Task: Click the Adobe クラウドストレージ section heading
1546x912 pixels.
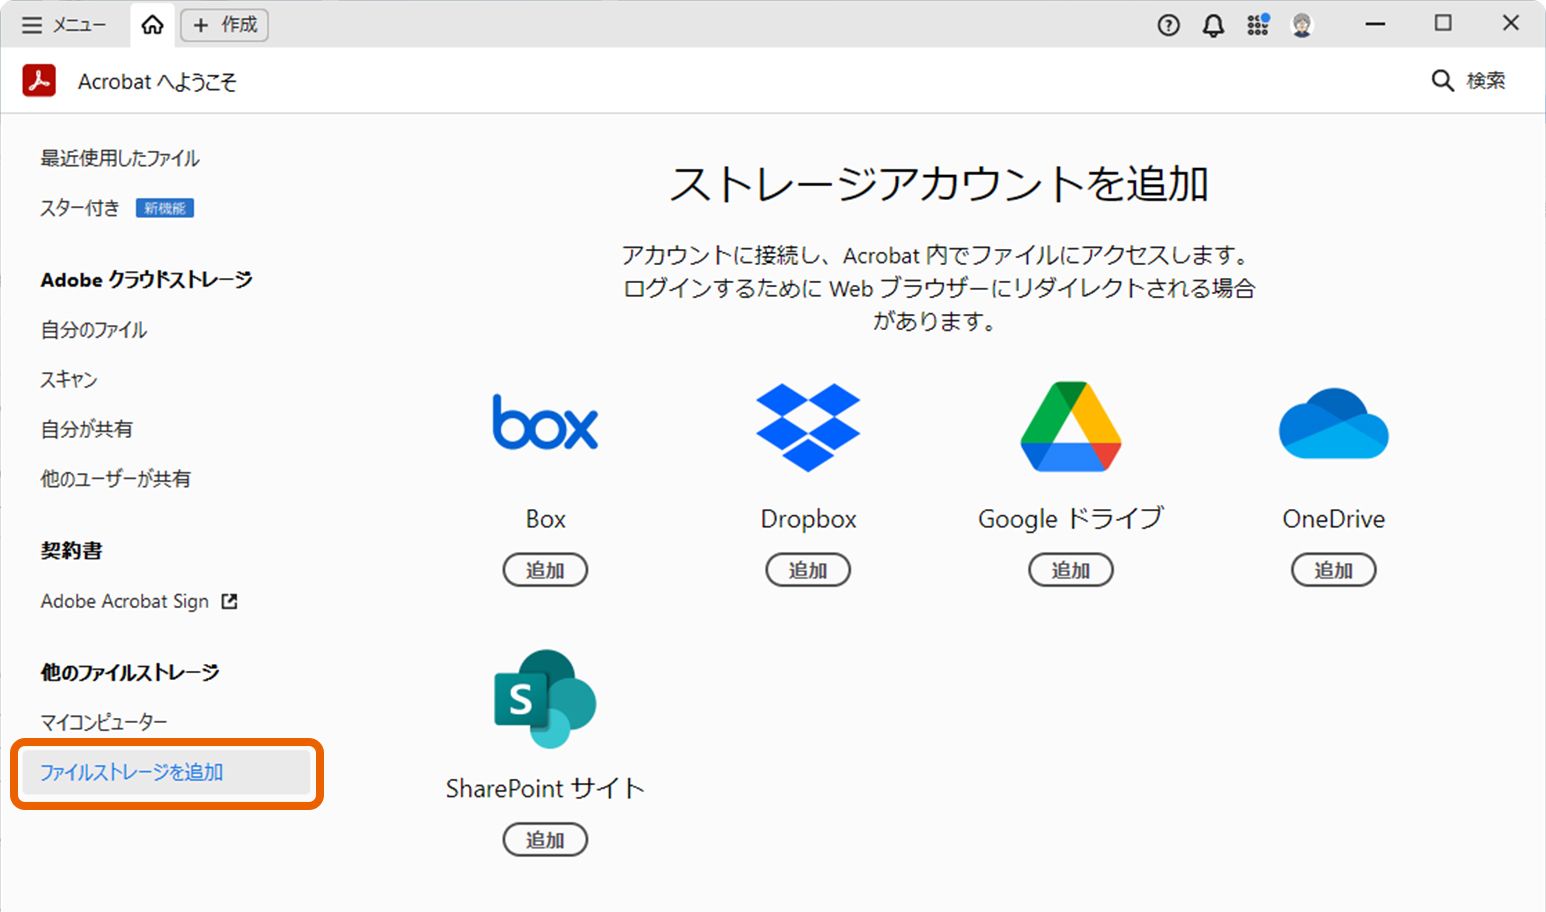Action: 146,280
